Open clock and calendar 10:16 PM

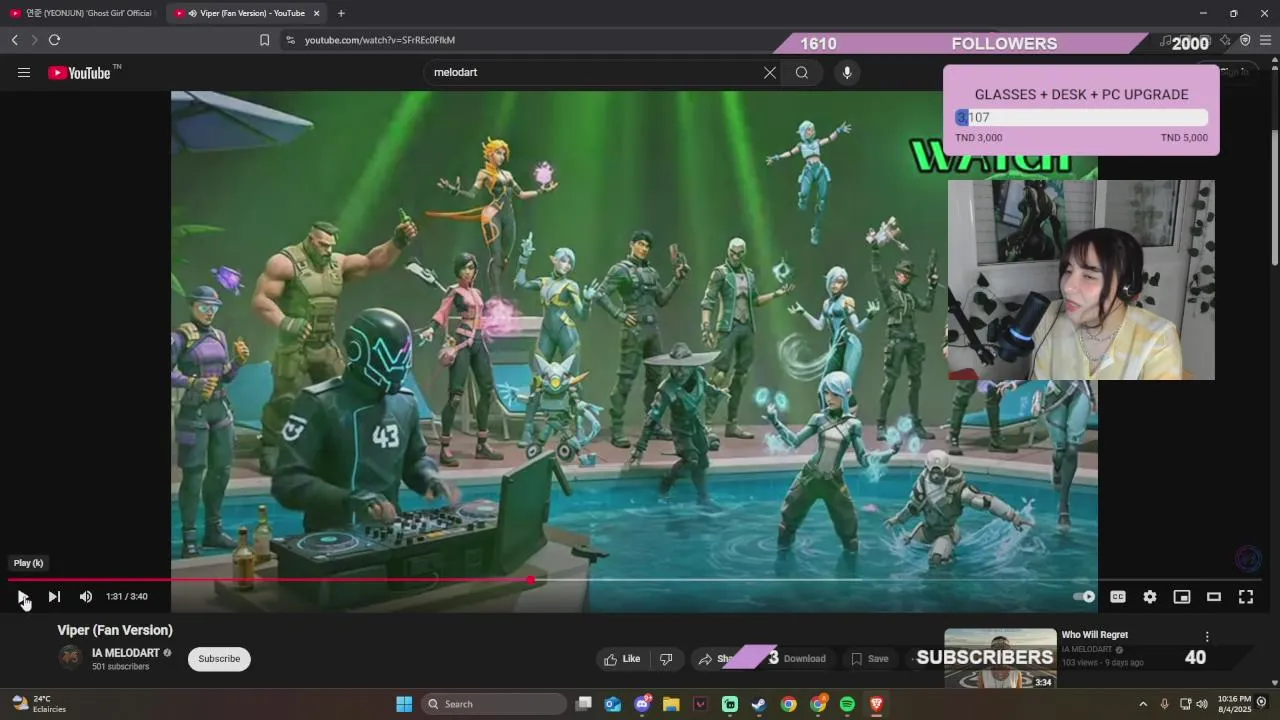click(x=1234, y=704)
